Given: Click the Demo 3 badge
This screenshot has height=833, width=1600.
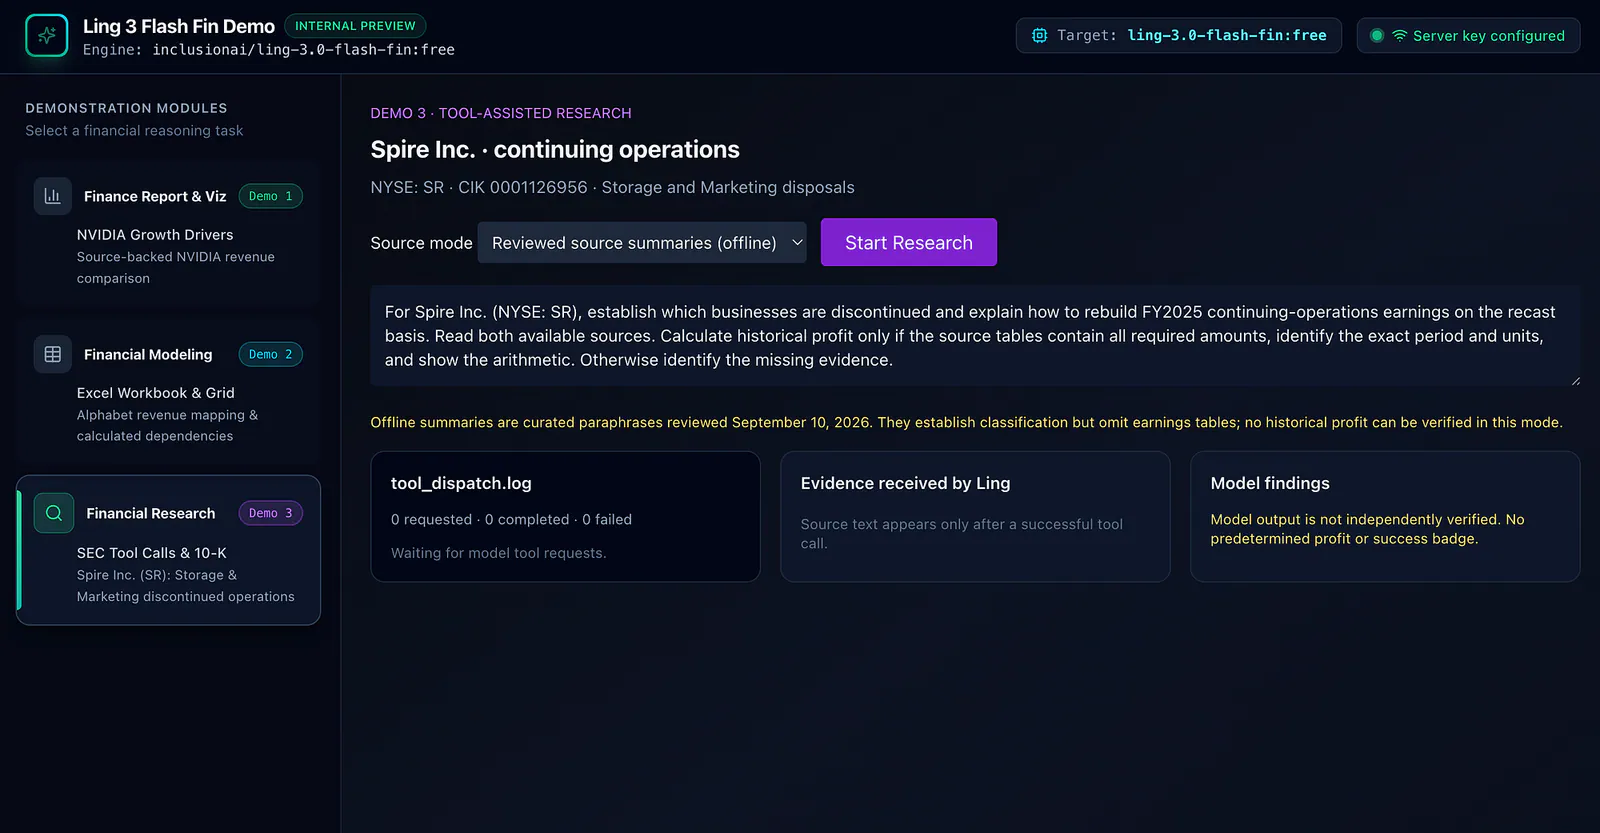Looking at the screenshot, I should [271, 513].
